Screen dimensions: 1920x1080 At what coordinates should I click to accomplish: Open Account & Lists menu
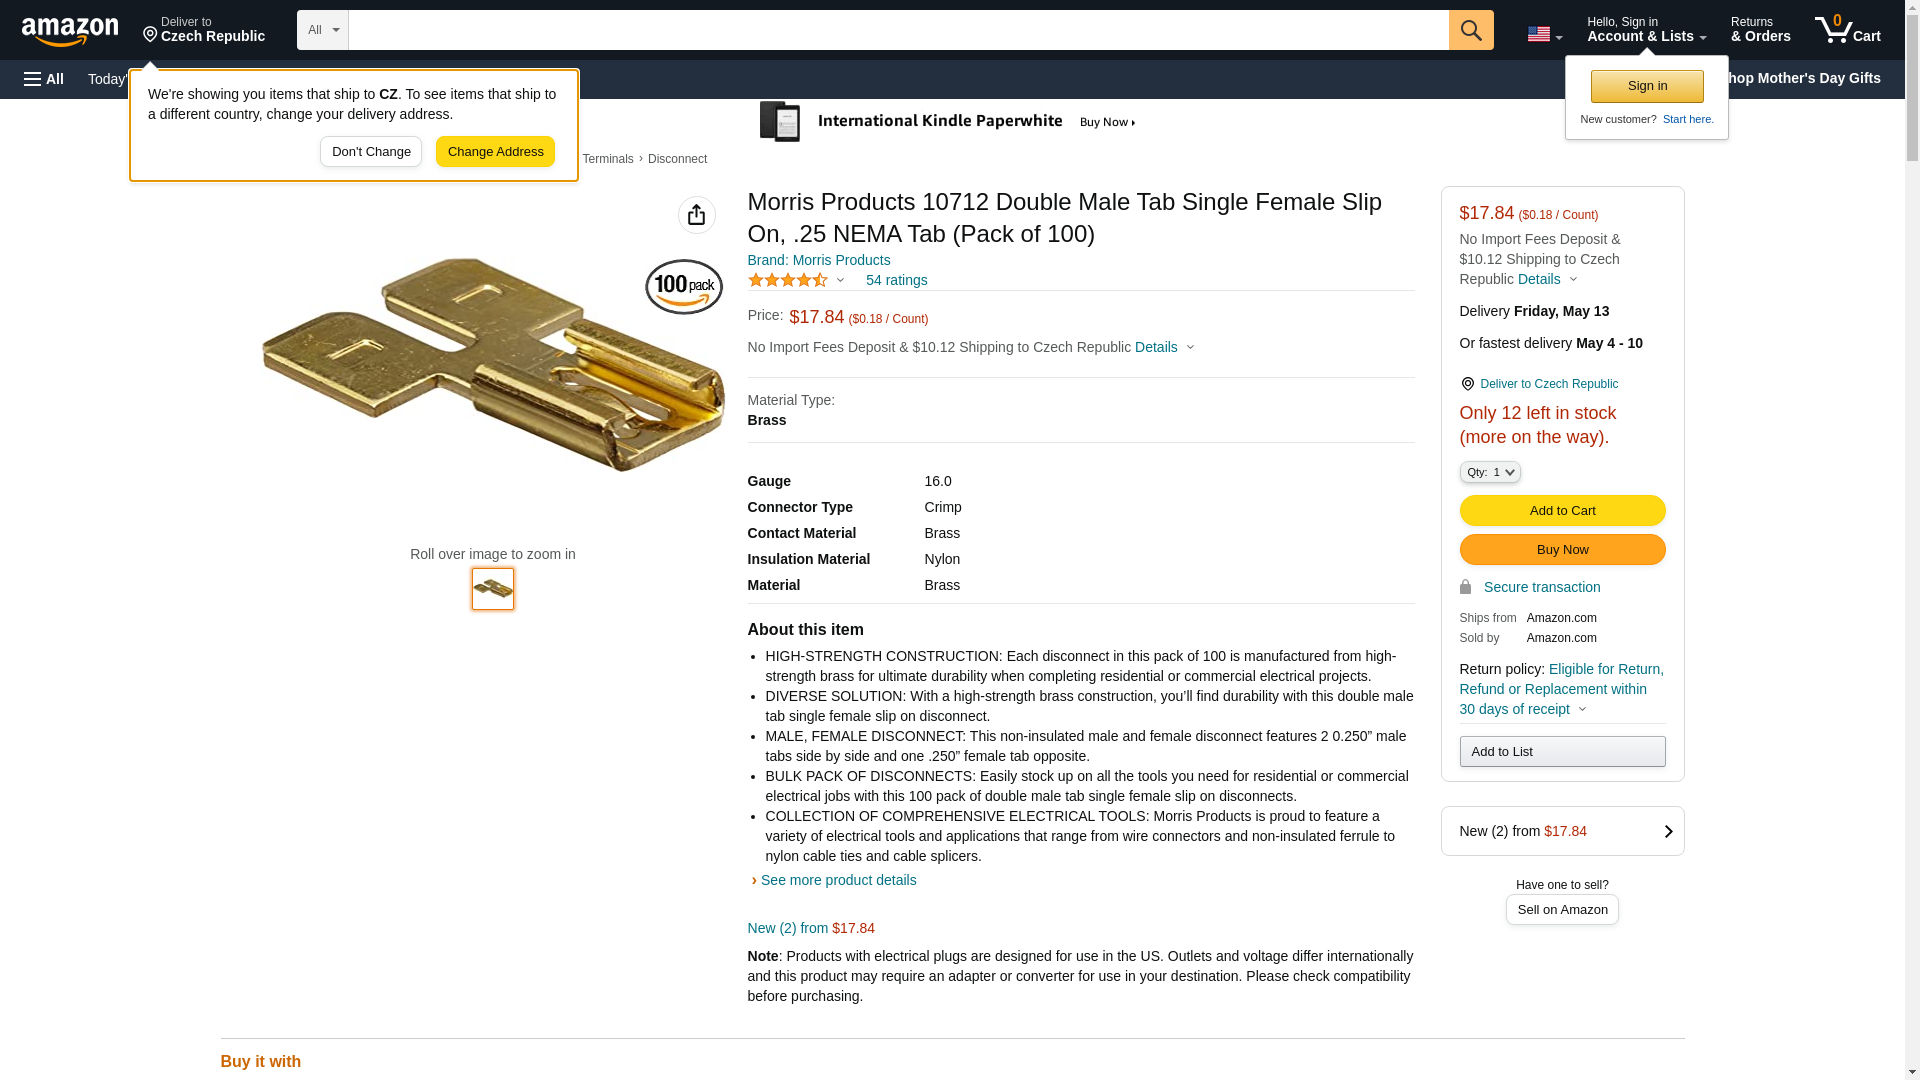coord(1646,30)
